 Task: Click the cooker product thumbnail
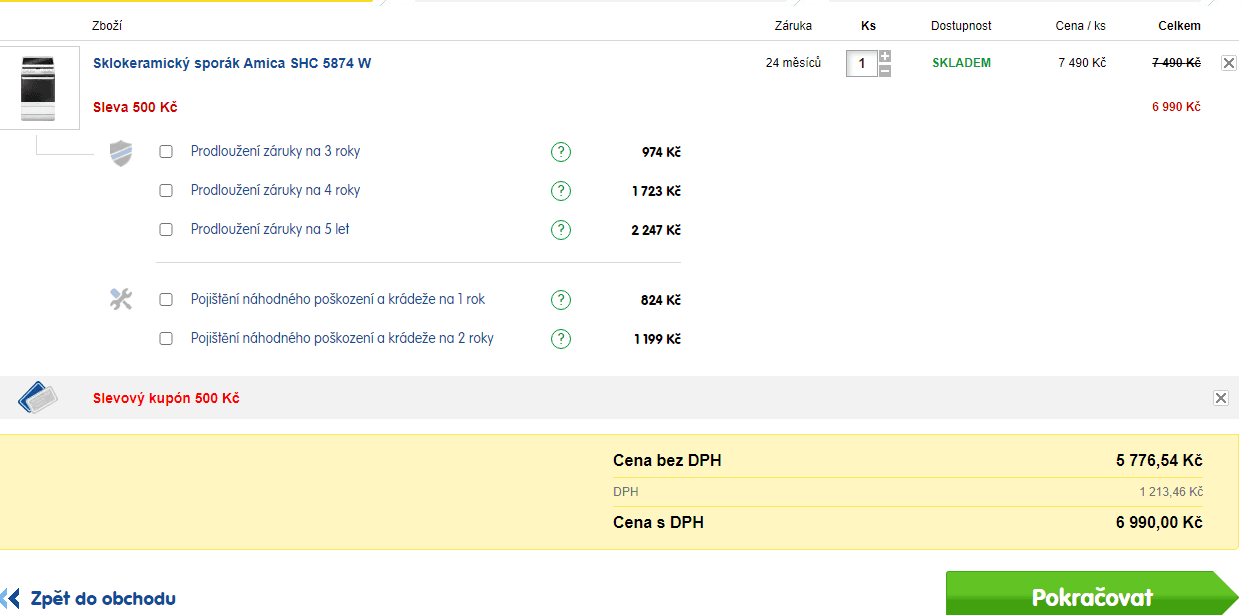click(38, 88)
